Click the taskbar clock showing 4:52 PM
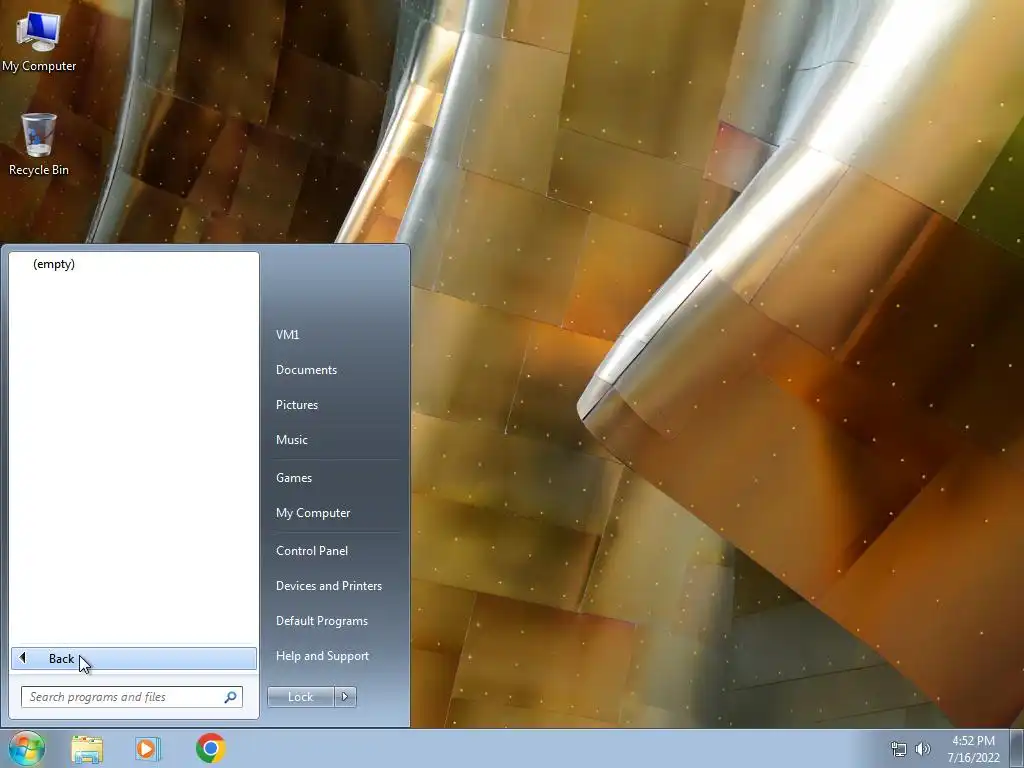1024x768 pixels. click(x=973, y=749)
